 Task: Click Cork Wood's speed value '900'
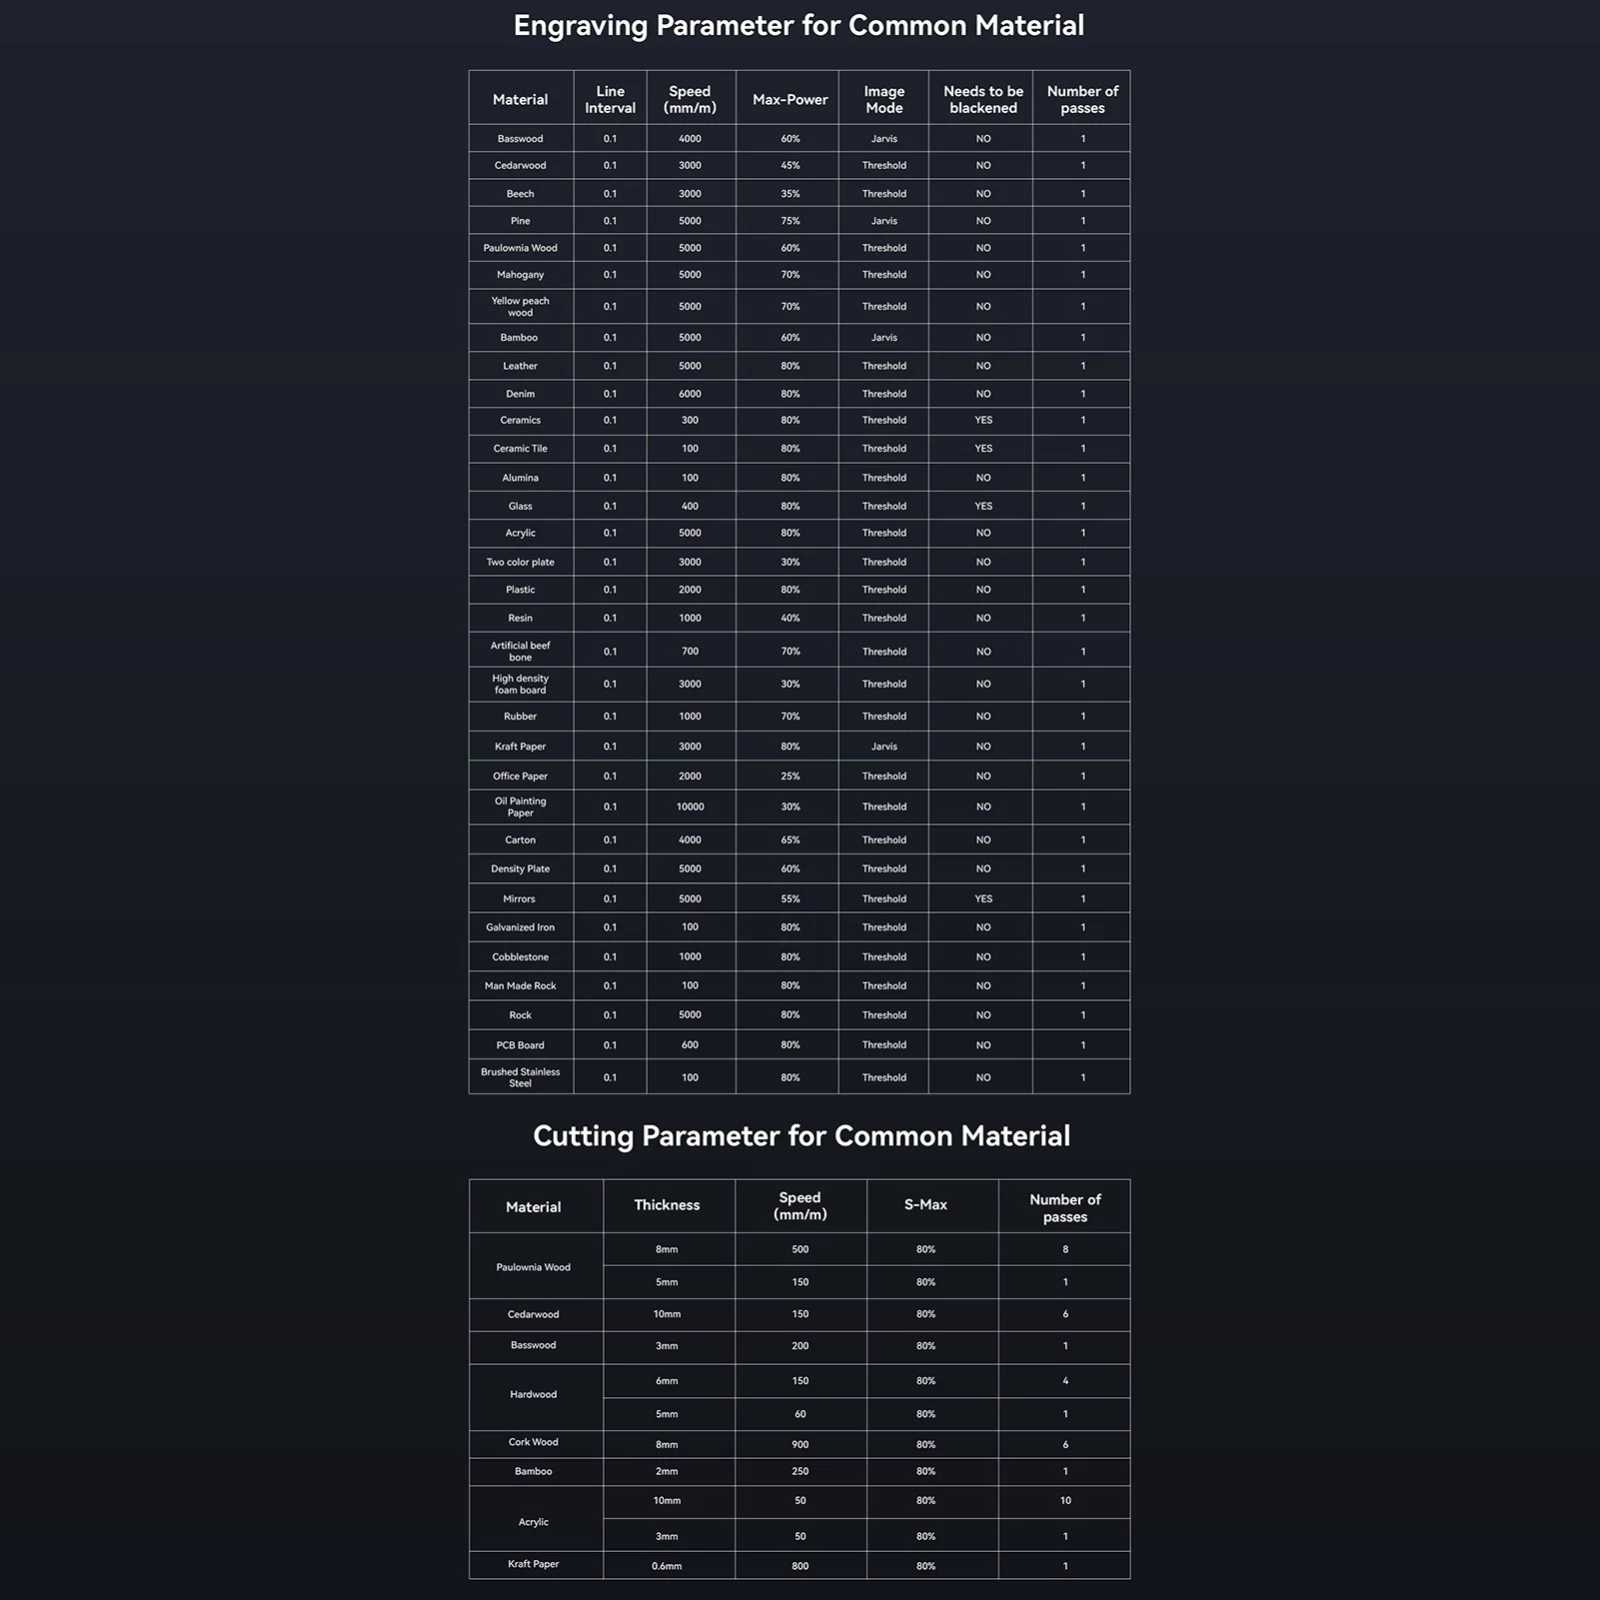(800, 1446)
